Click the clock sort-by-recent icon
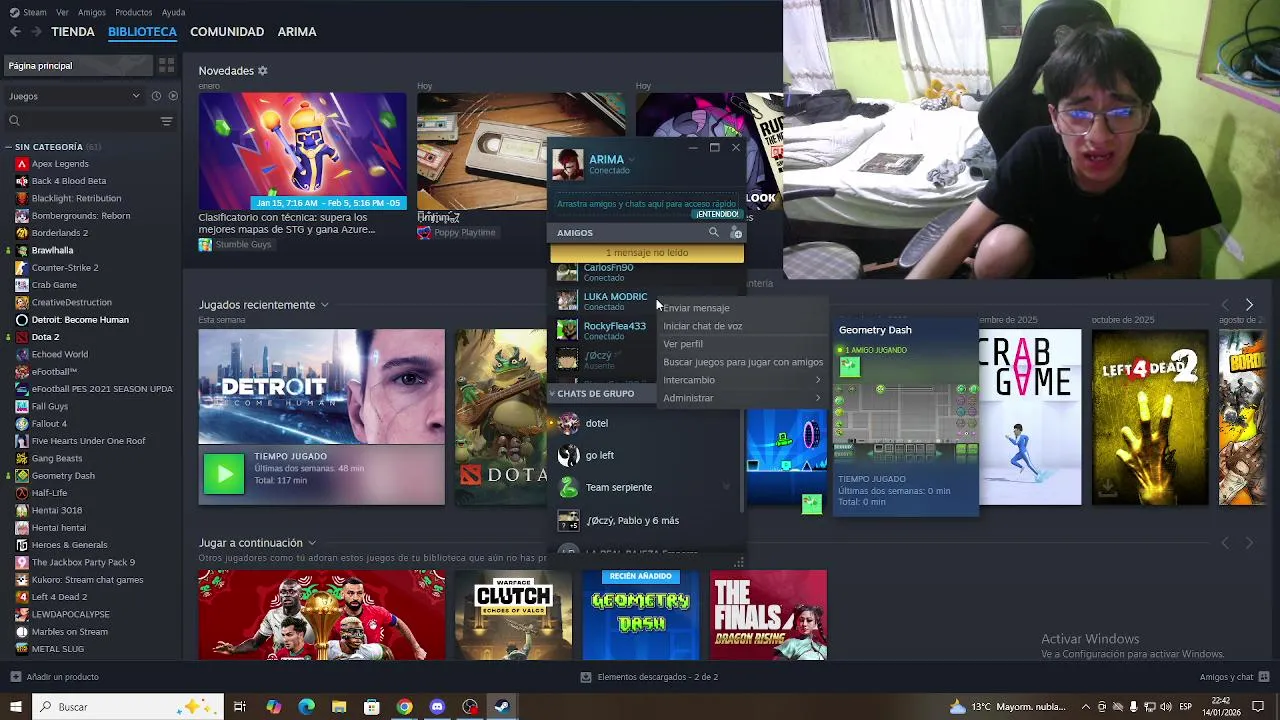The image size is (1280, 720). tap(156, 96)
